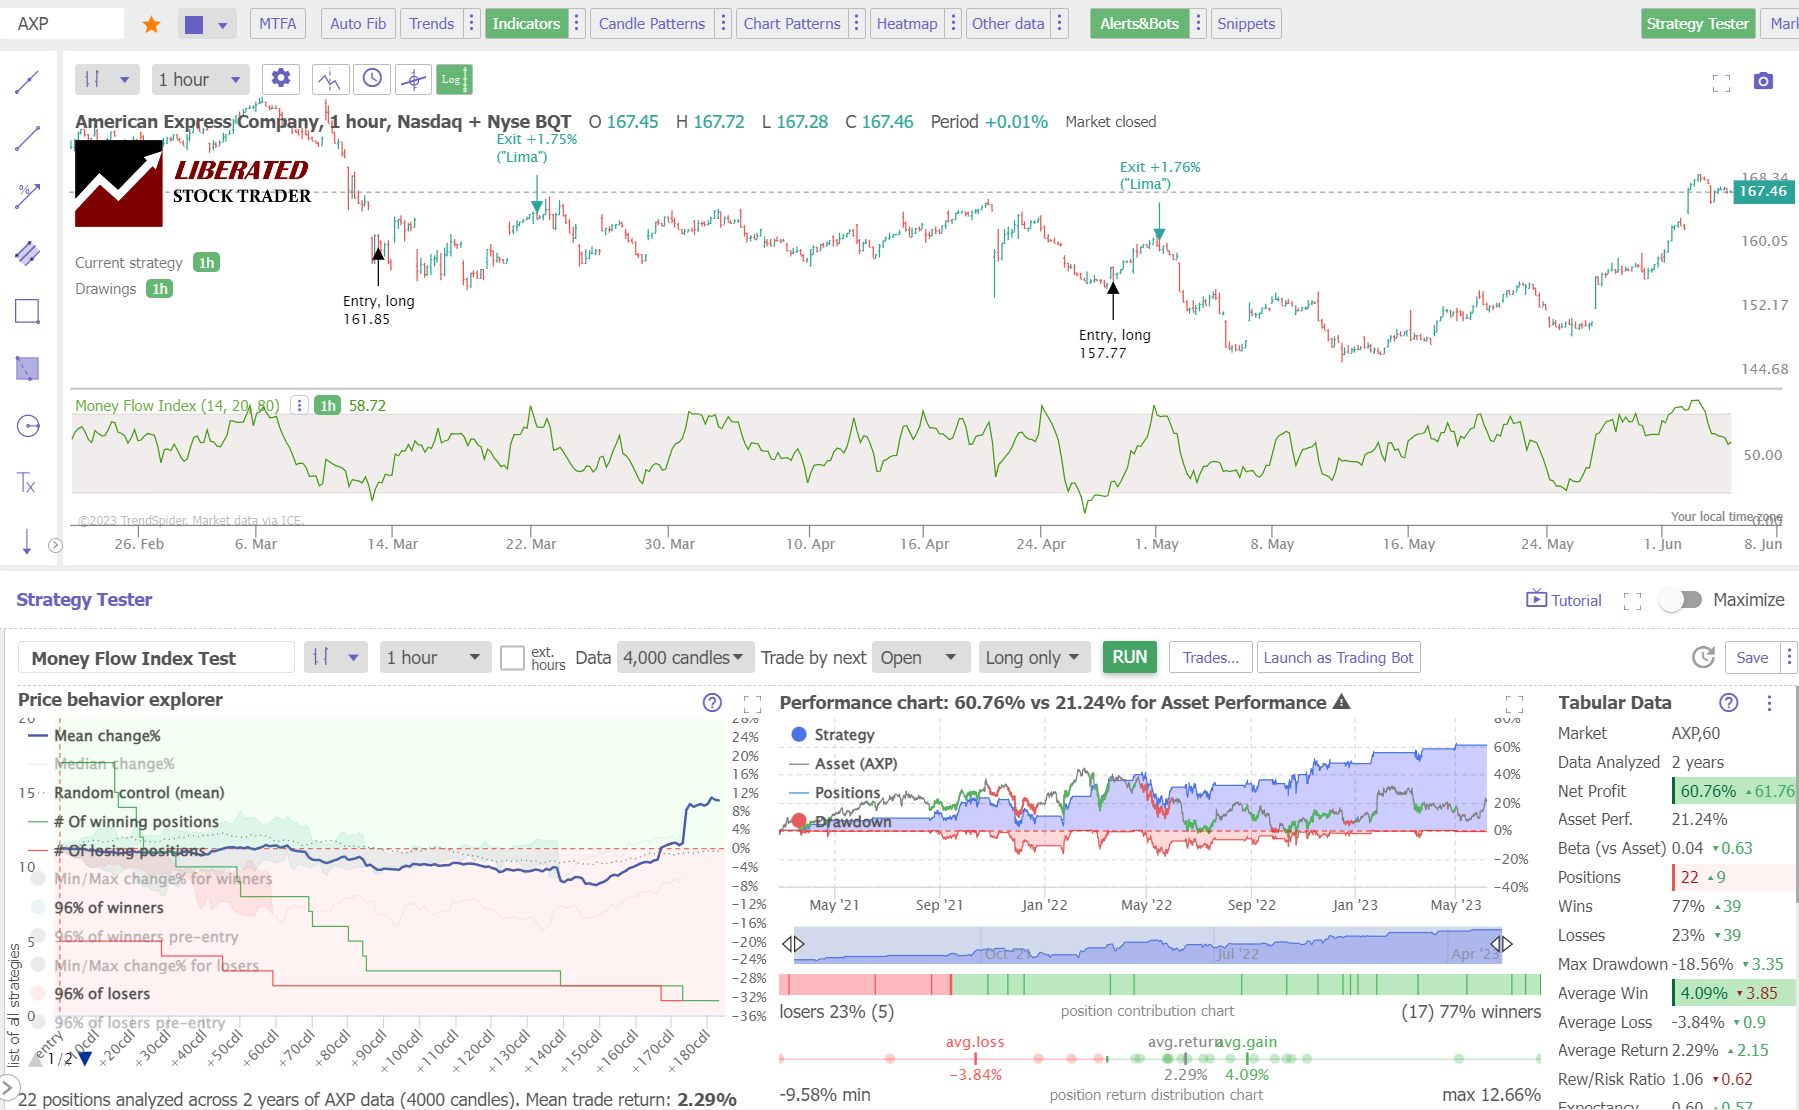Toggle logarithmic price scale with Log button

click(x=454, y=79)
